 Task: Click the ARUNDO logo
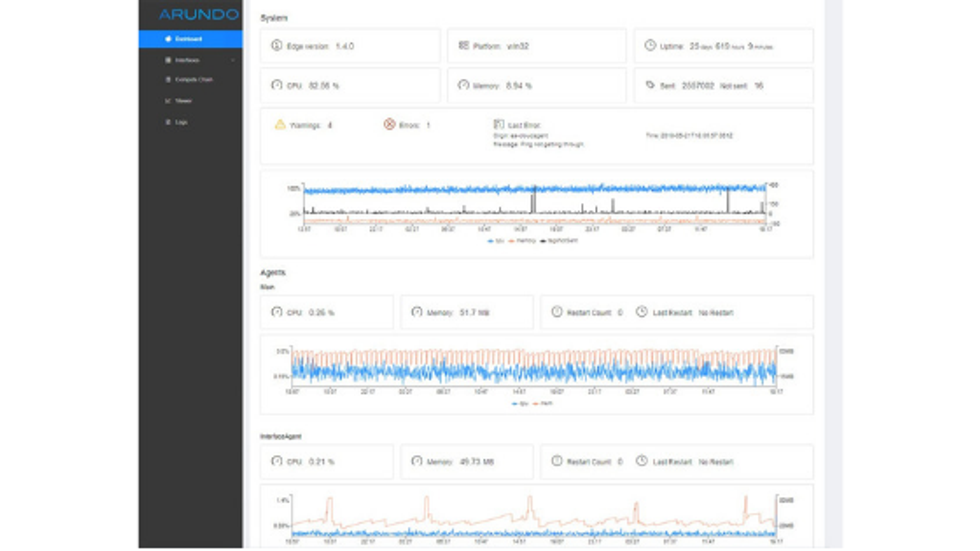pos(199,14)
